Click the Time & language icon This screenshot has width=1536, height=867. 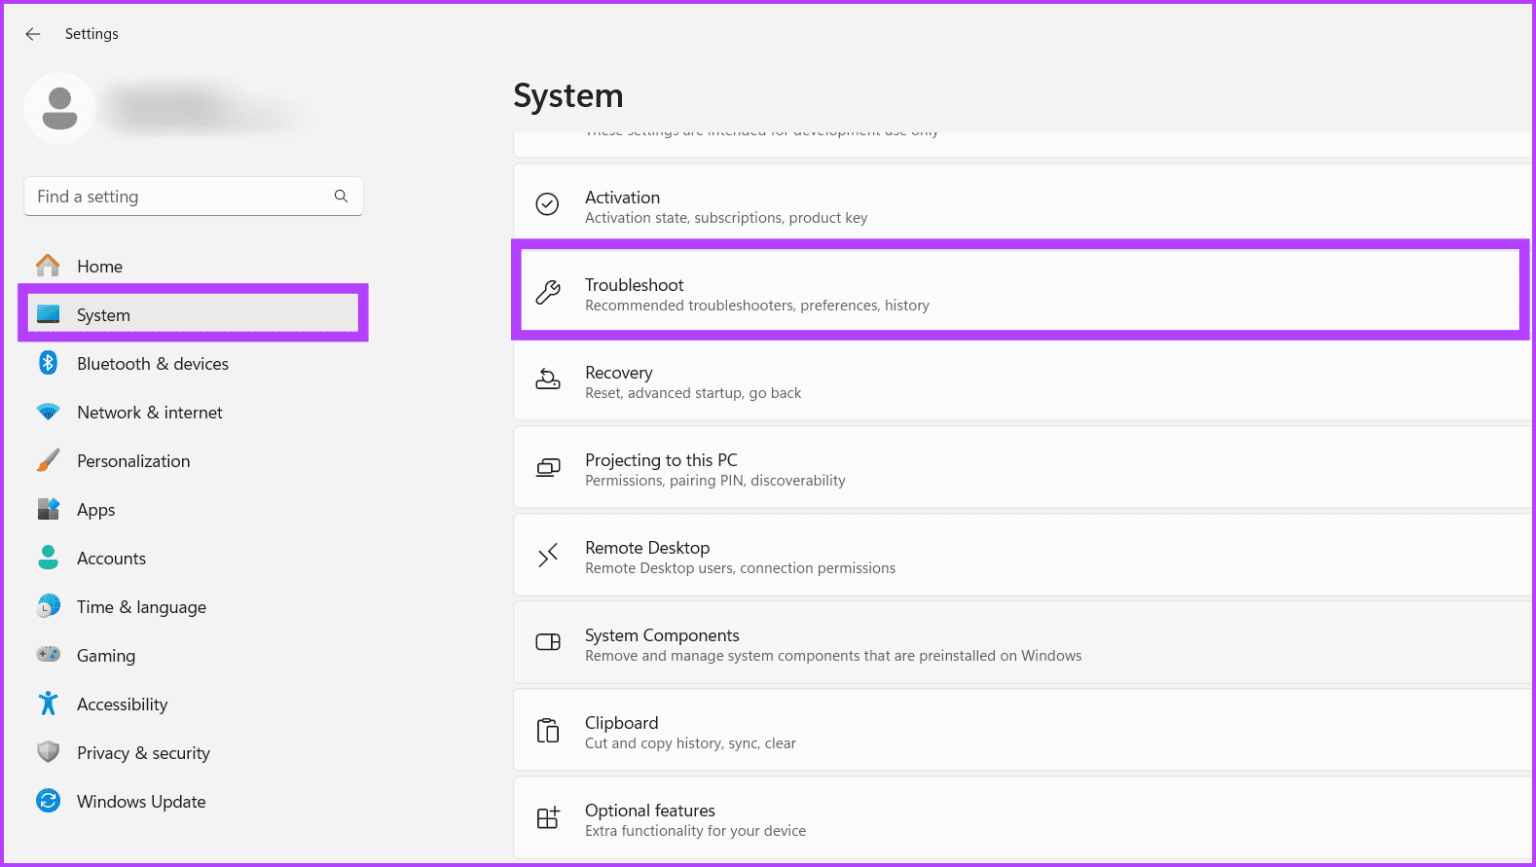[47, 606]
